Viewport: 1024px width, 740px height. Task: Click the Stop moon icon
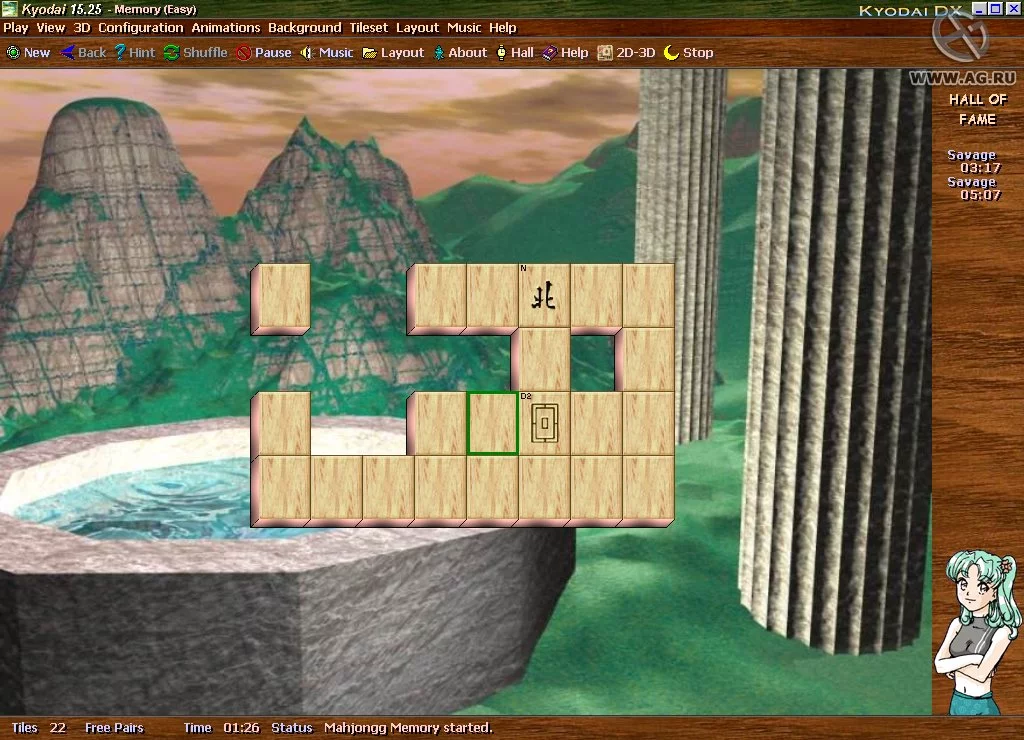coord(671,53)
